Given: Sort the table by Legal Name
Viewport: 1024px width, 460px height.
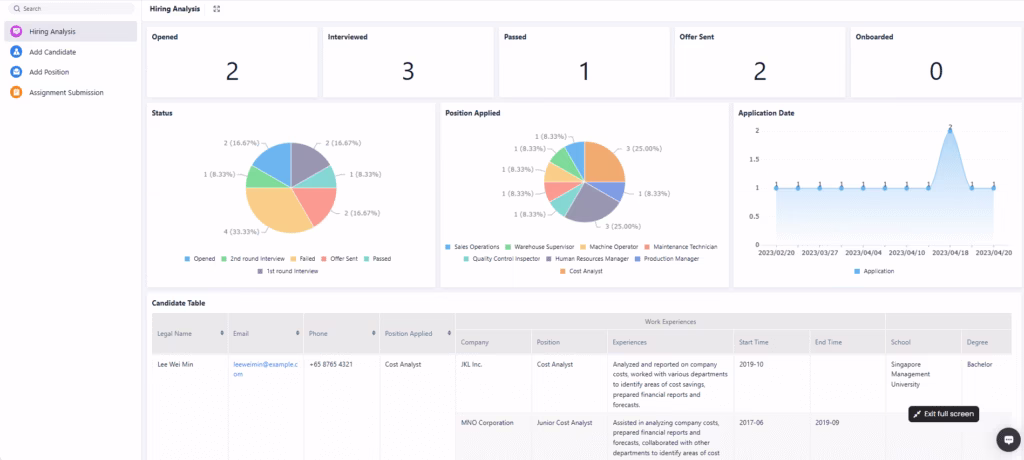Looking at the screenshot, I should tap(220, 333).
